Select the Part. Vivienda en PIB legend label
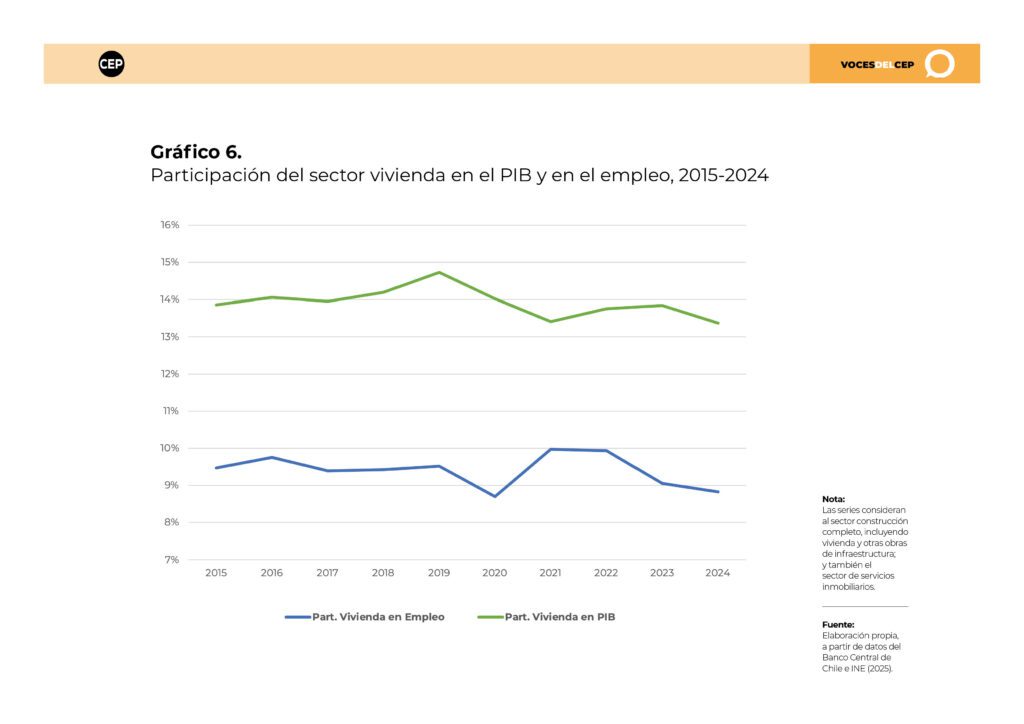 coord(560,617)
